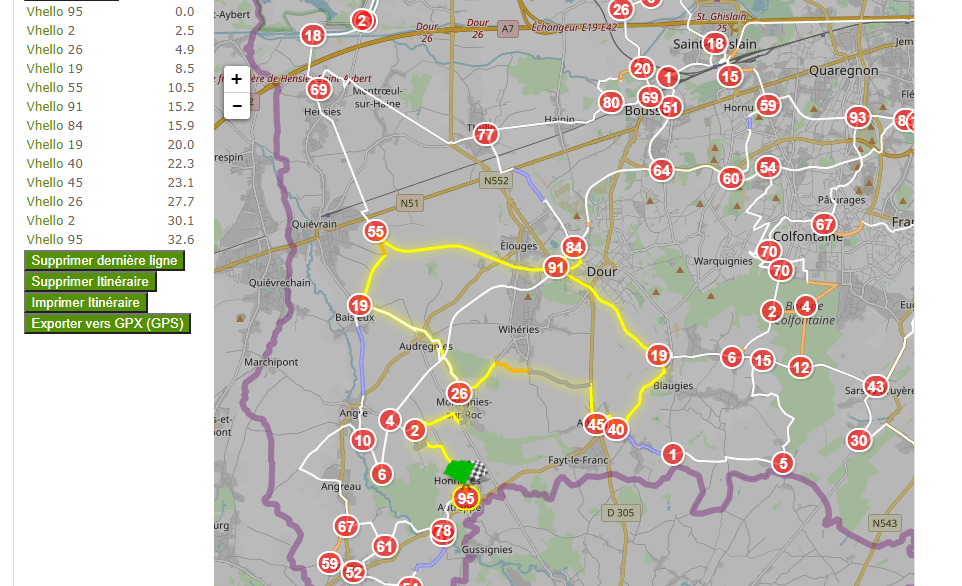Click node 84 marker on the map
962x586 pixels.
click(574, 247)
